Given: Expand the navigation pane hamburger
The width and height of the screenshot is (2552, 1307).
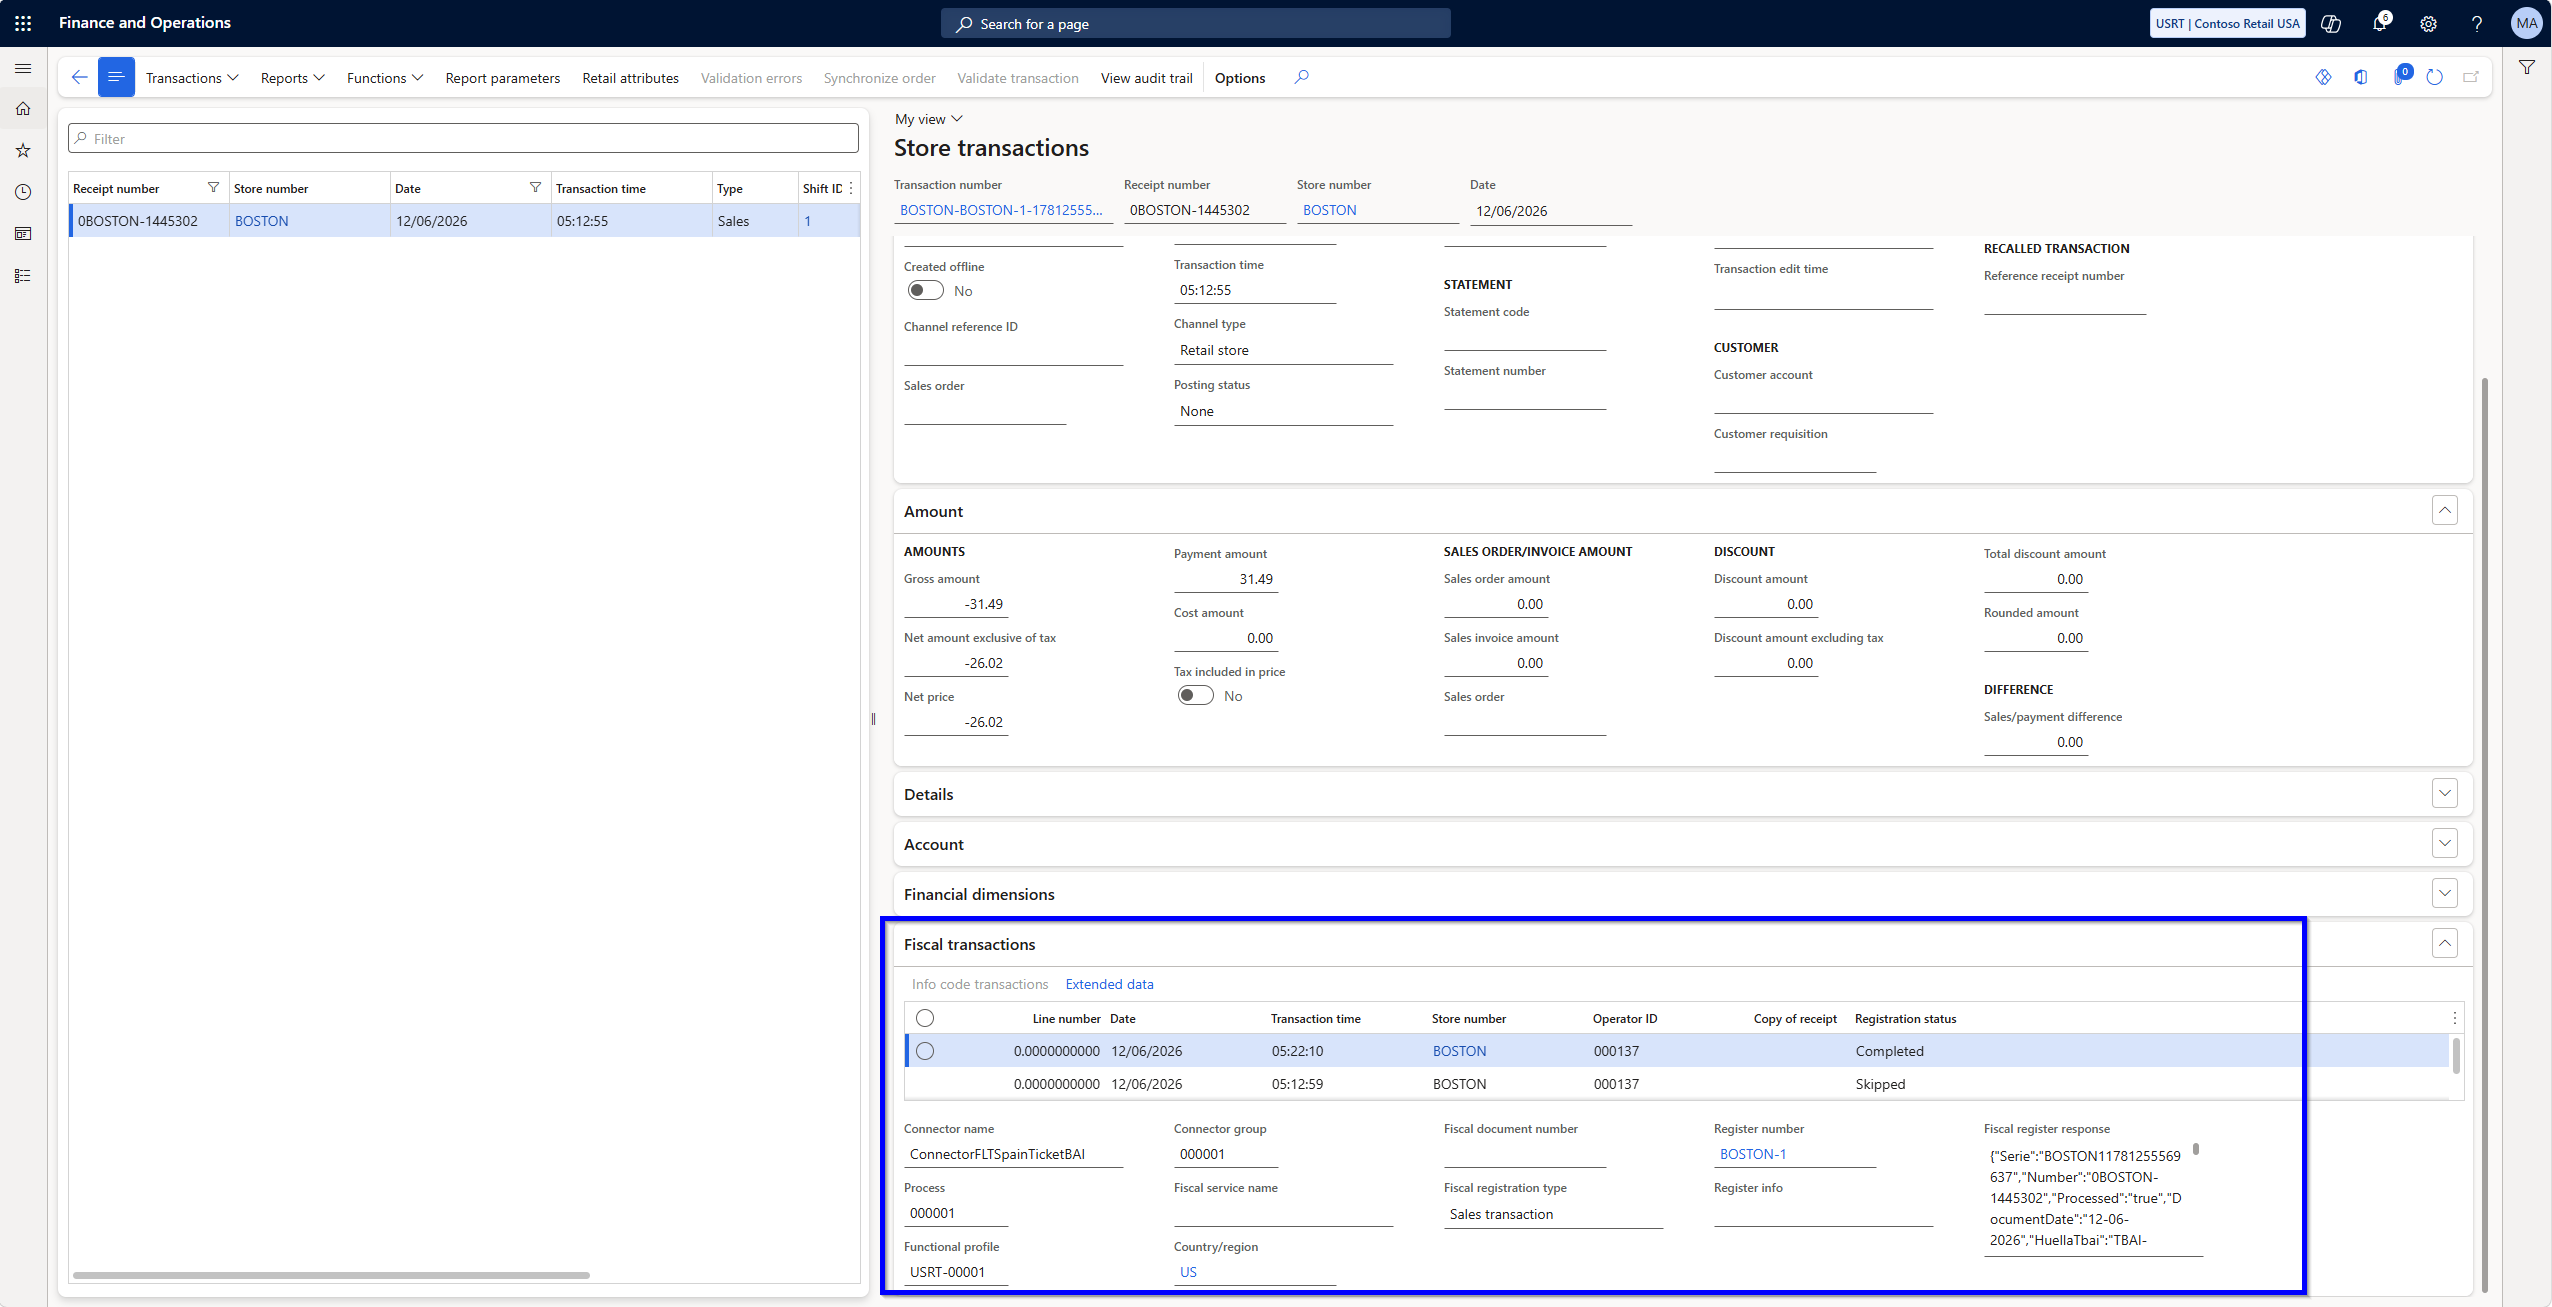Looking at the screenshot, I should click(x=23, y=68).
